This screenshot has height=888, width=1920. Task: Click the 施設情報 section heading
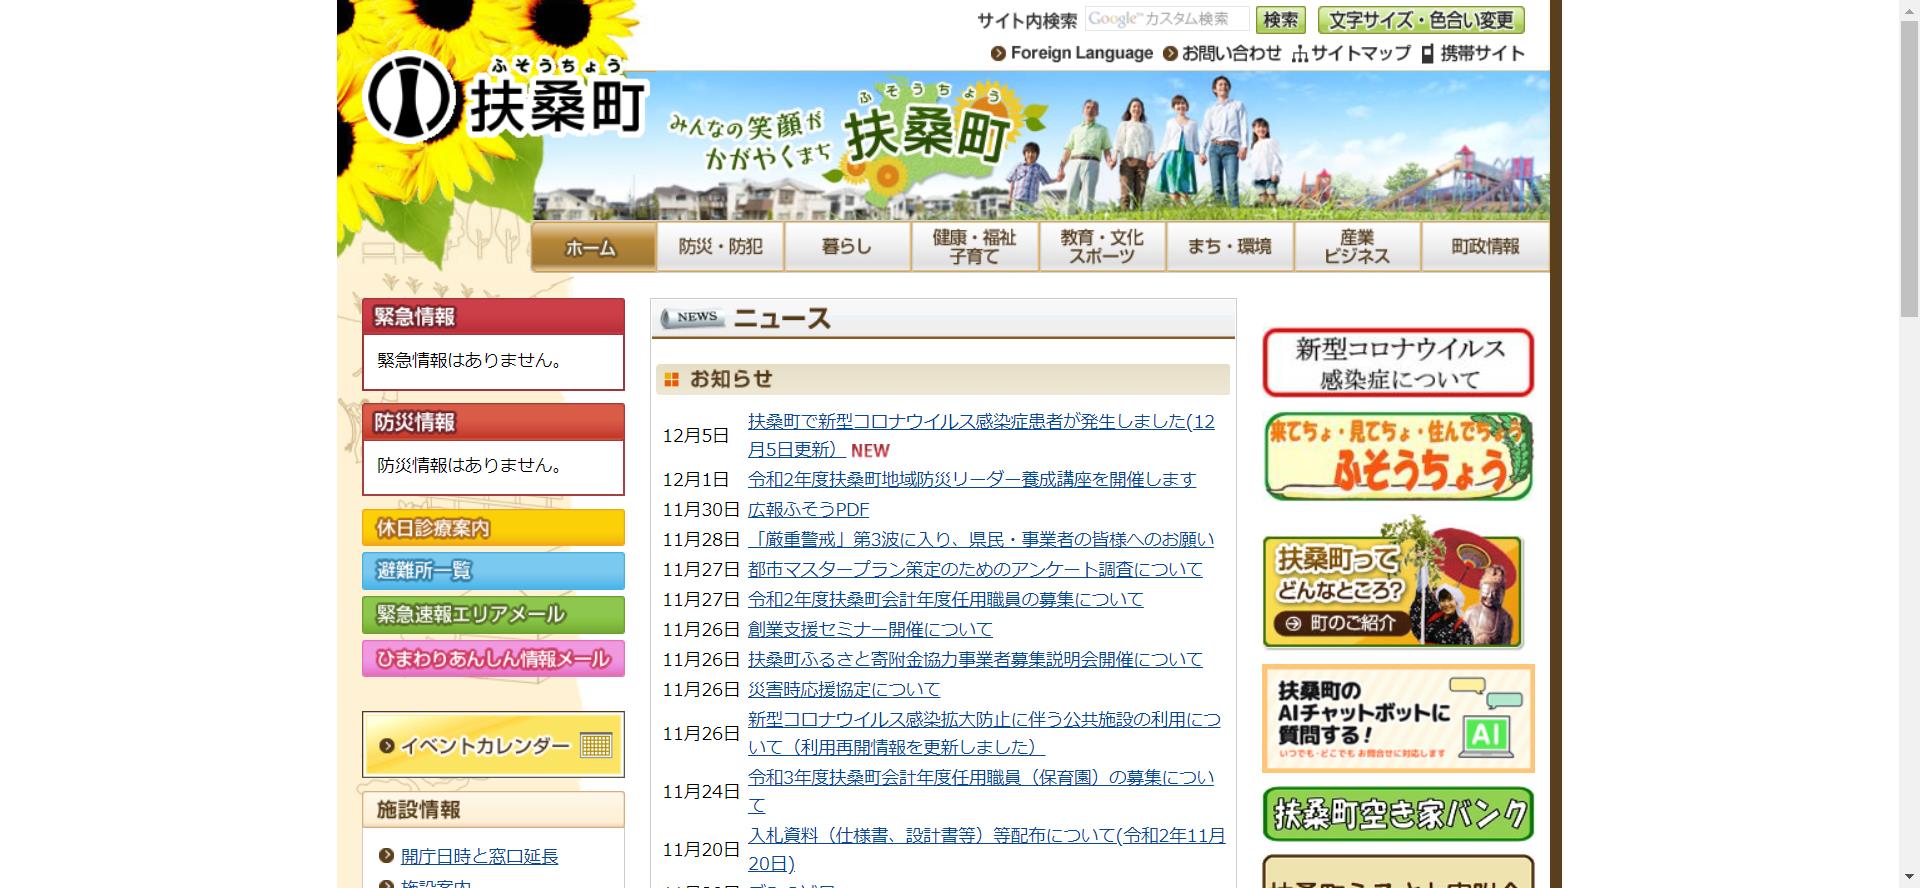tap(493, 809)
